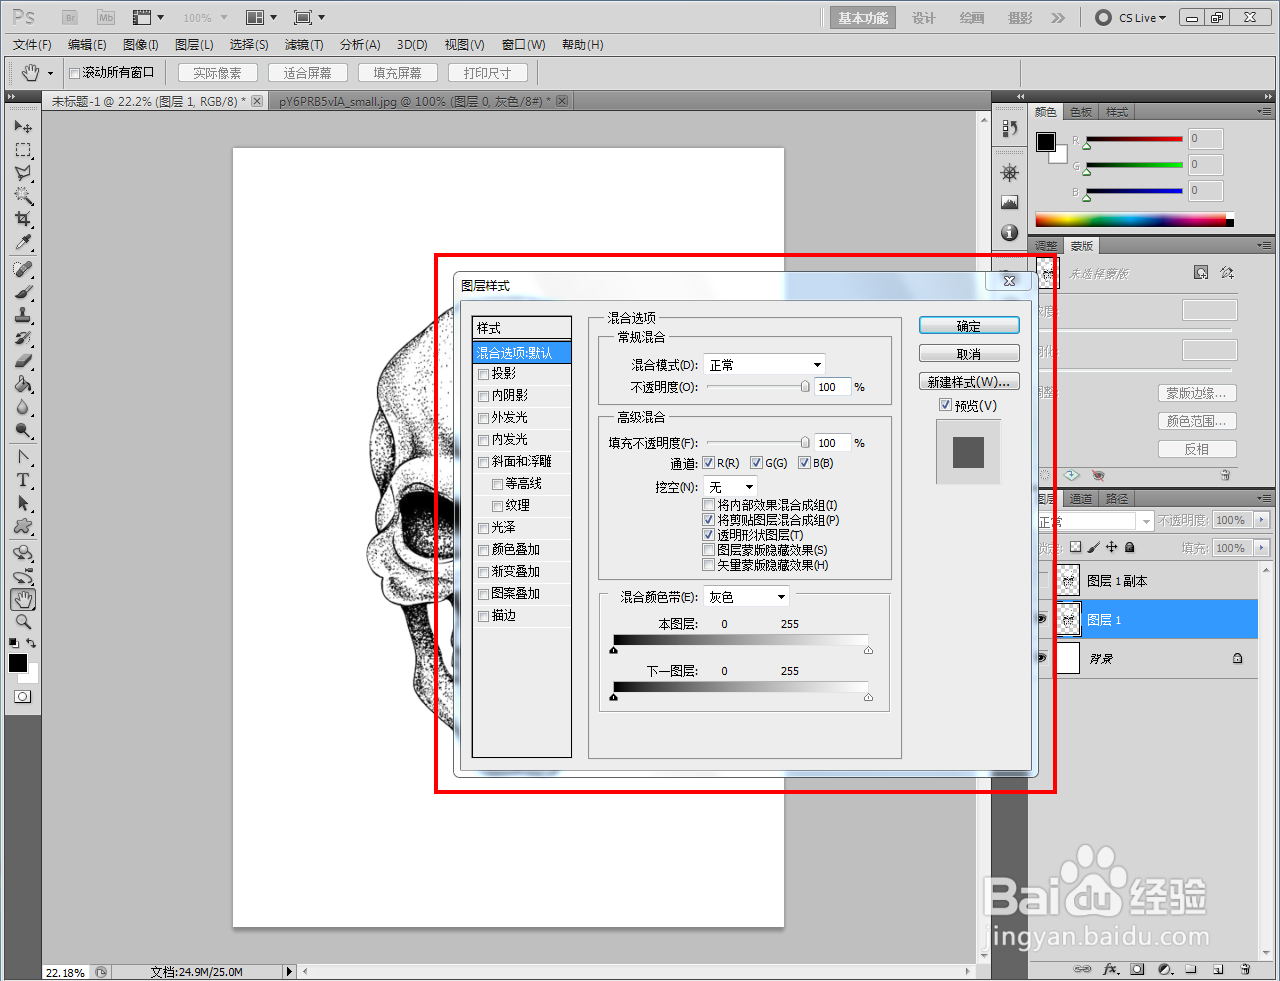Open the 文件(F) menu
Viewport: 1280px width, 981px height.
[x=32, y=45]
